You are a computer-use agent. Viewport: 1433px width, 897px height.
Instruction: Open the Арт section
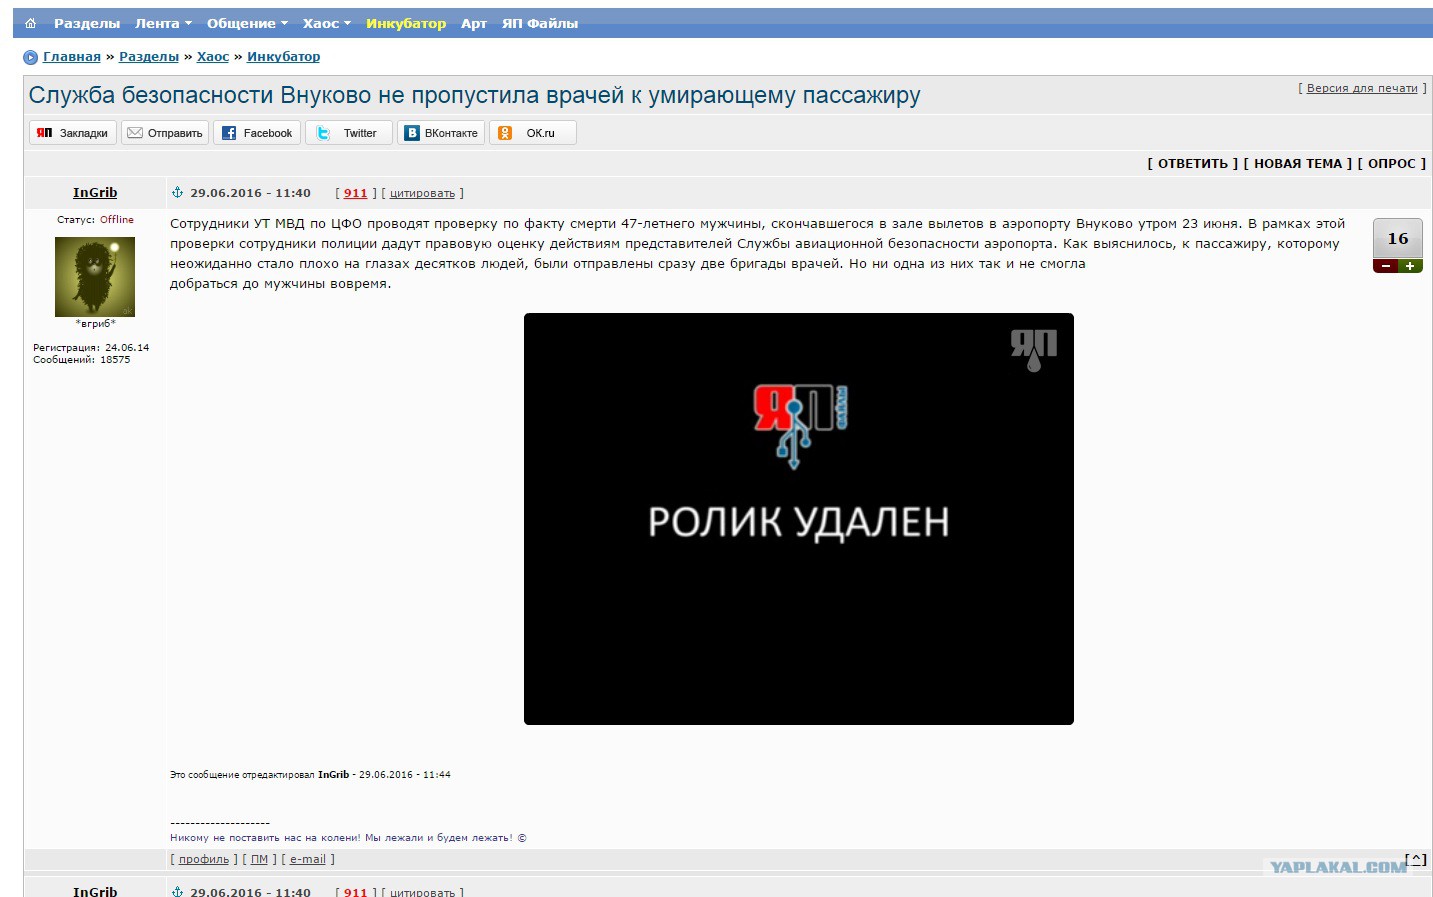(x=474, y=23)
